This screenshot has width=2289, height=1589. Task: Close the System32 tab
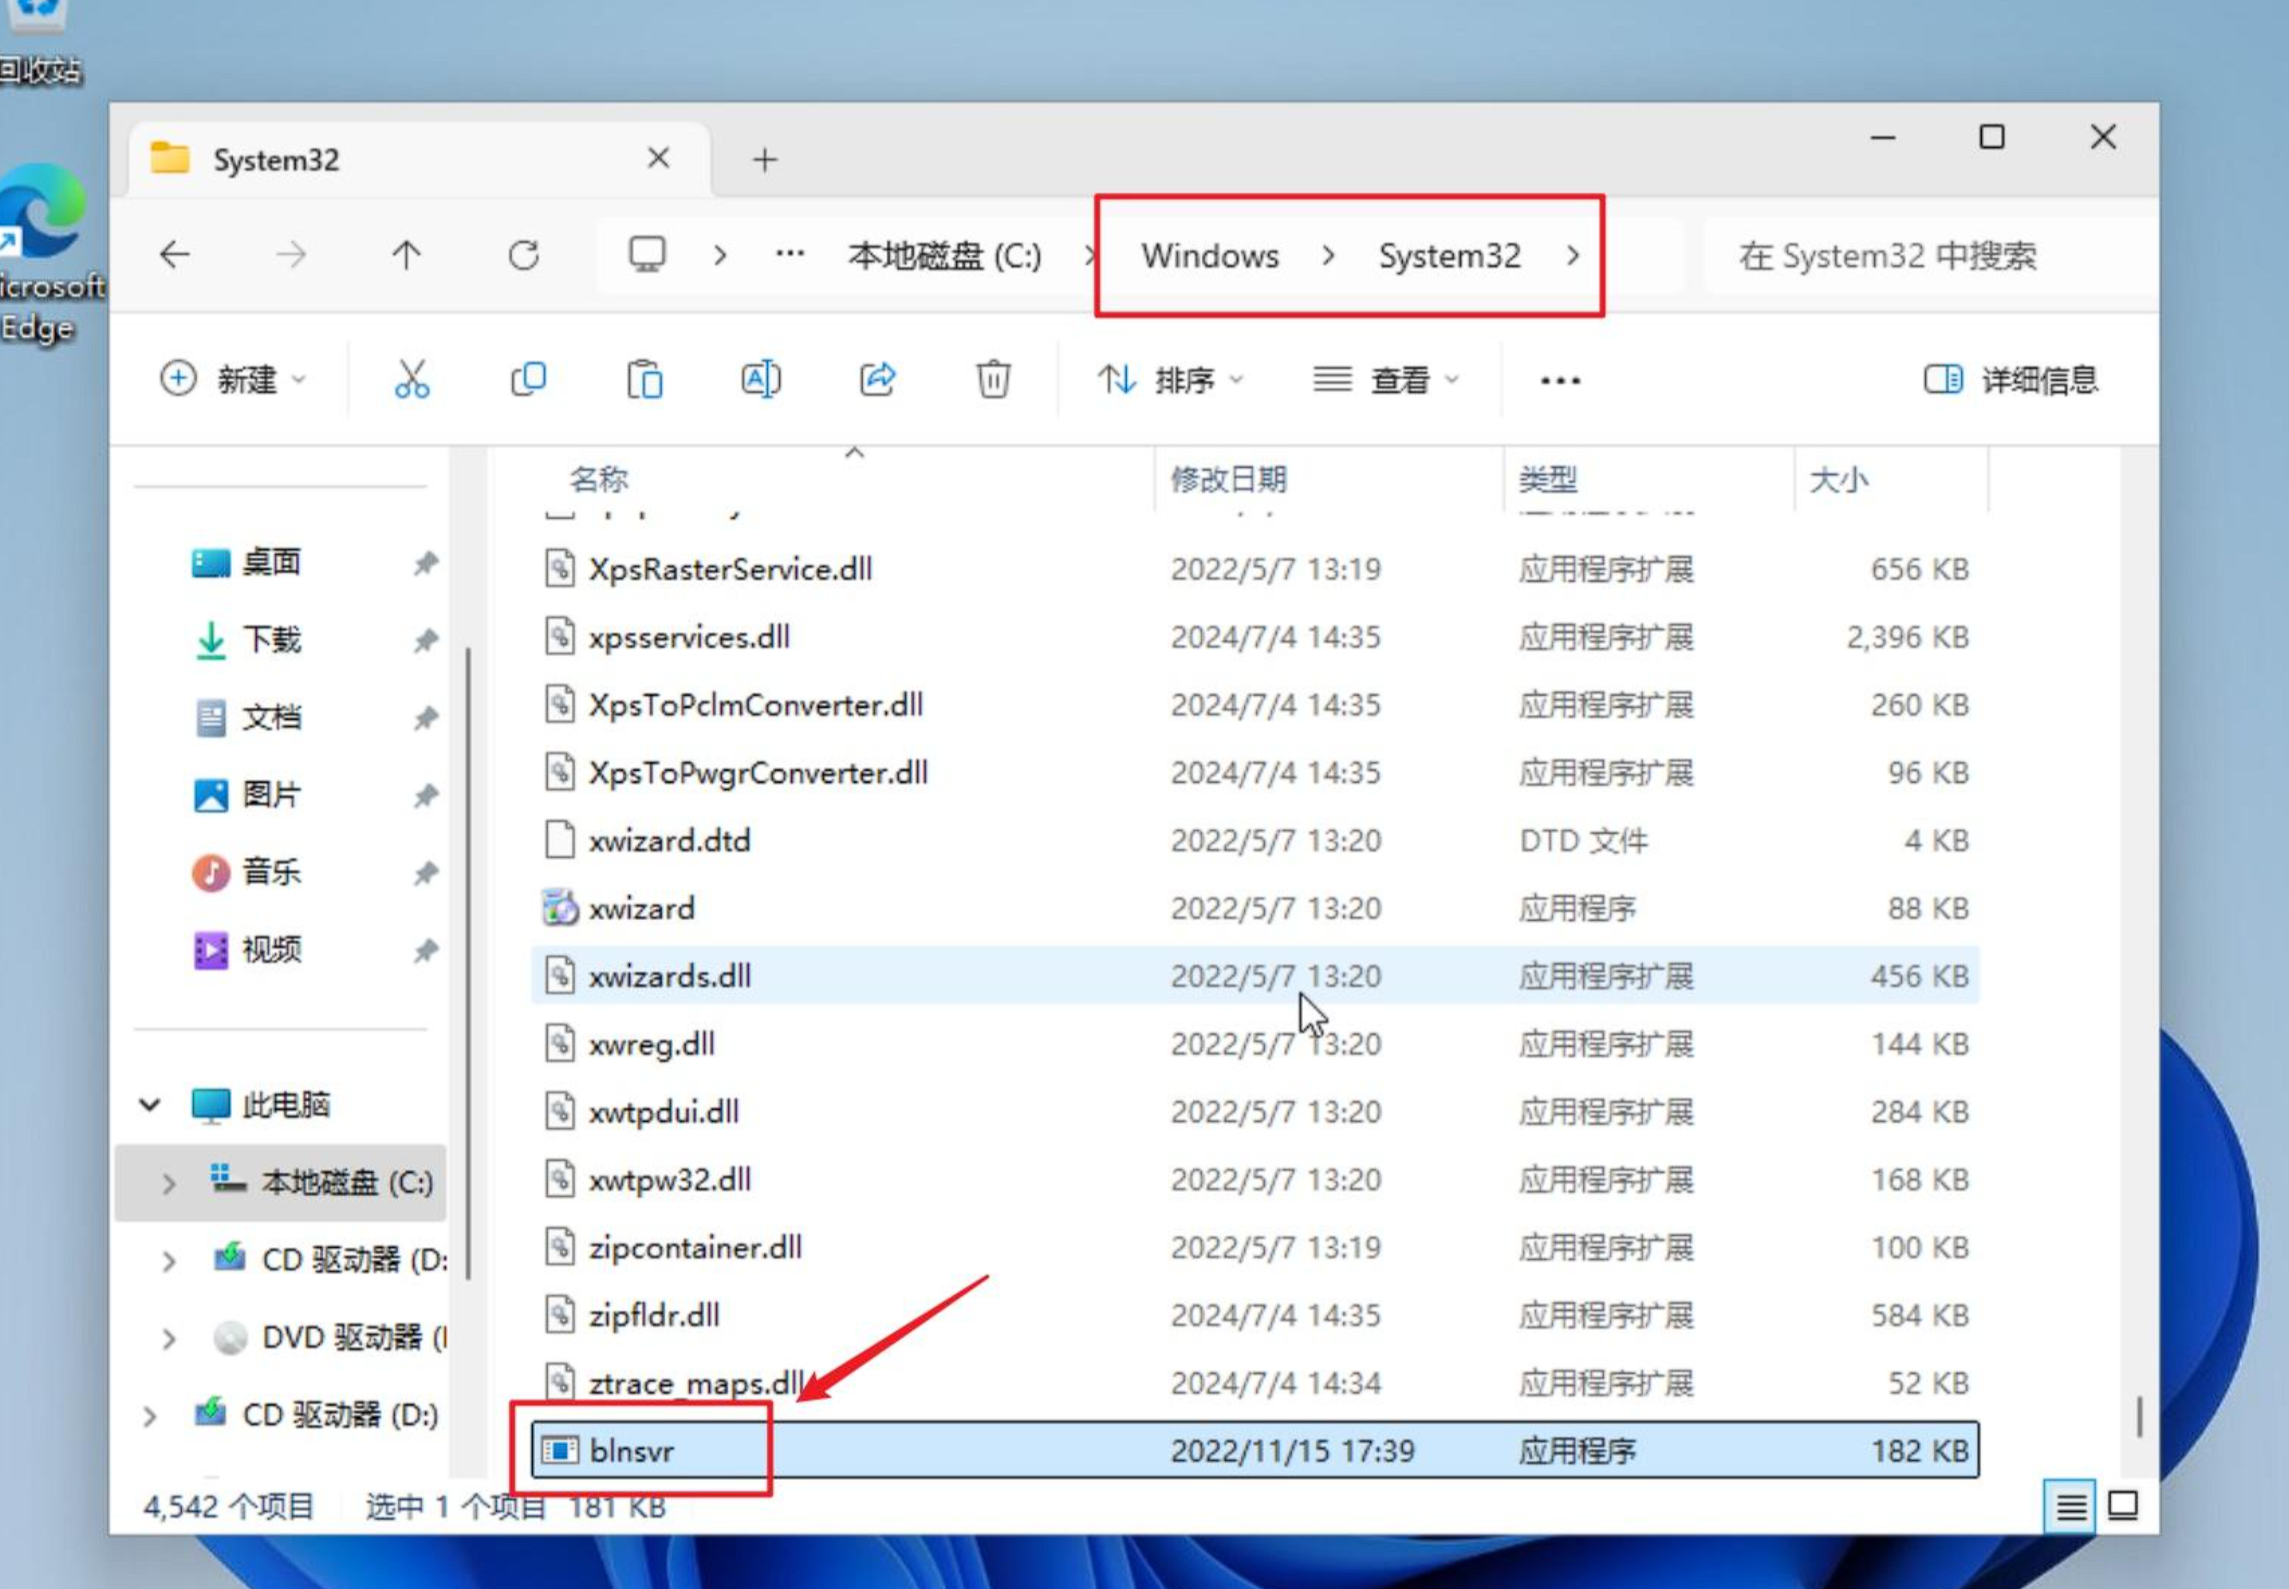pos(658,158)
